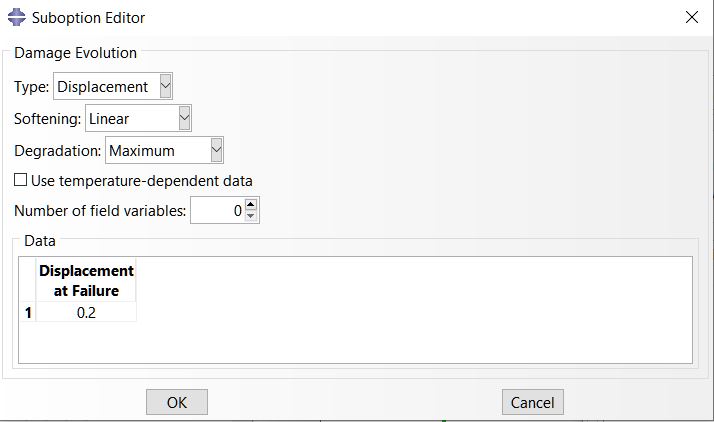Click the 0.2 cell in the Data table
This screenshot has height=422, width=714.
coord(86,313)
